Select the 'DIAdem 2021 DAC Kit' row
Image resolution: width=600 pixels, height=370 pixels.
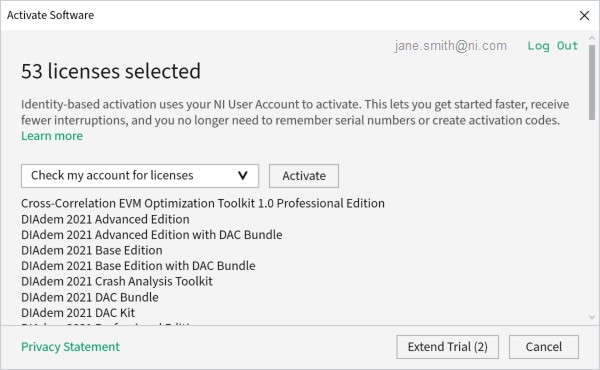pyautogui.click(x=78, y=313)
